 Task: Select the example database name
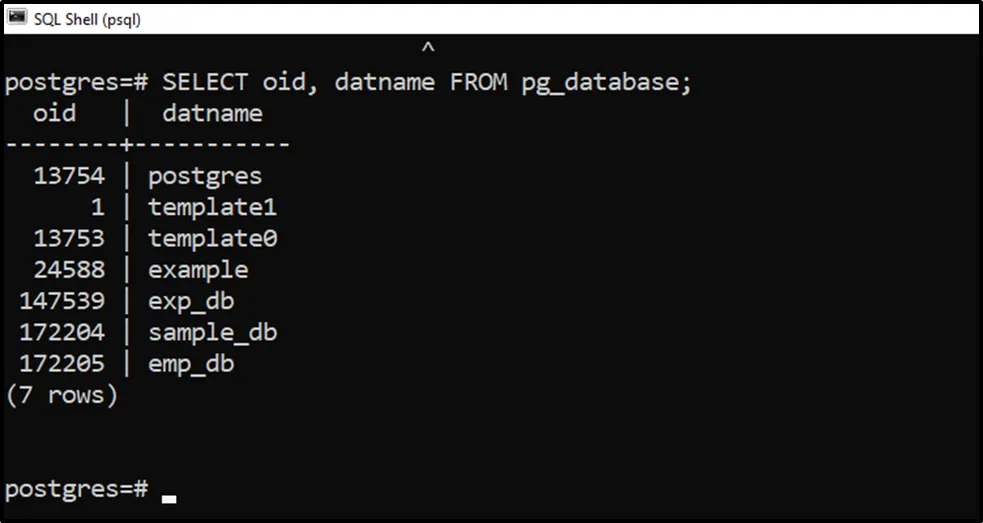[x=198, y=270]
